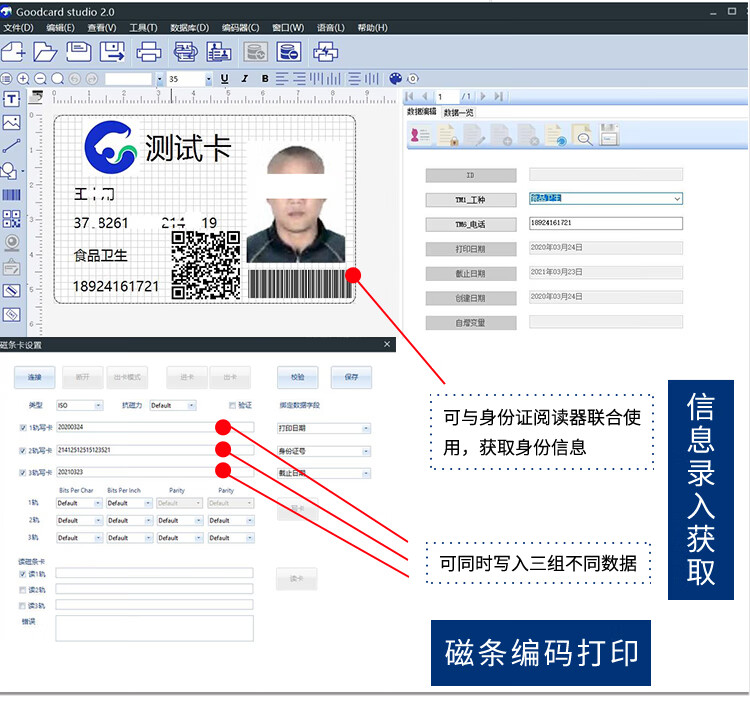Screen dimensions: 750x711
Task: Toggle italic text formatting
Action: click(x=245, y=79)
